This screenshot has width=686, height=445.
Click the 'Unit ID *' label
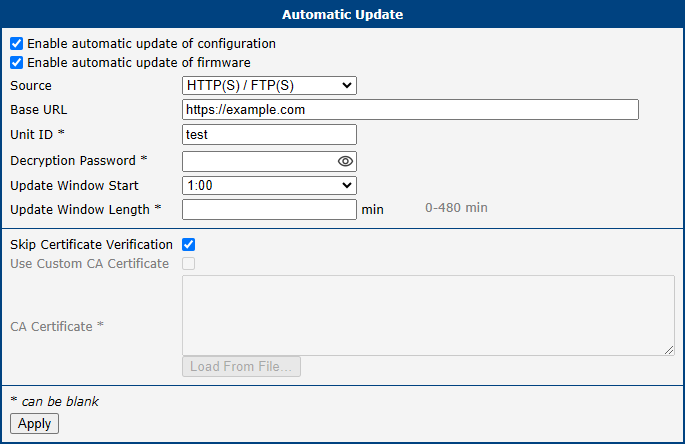(38, 134)
